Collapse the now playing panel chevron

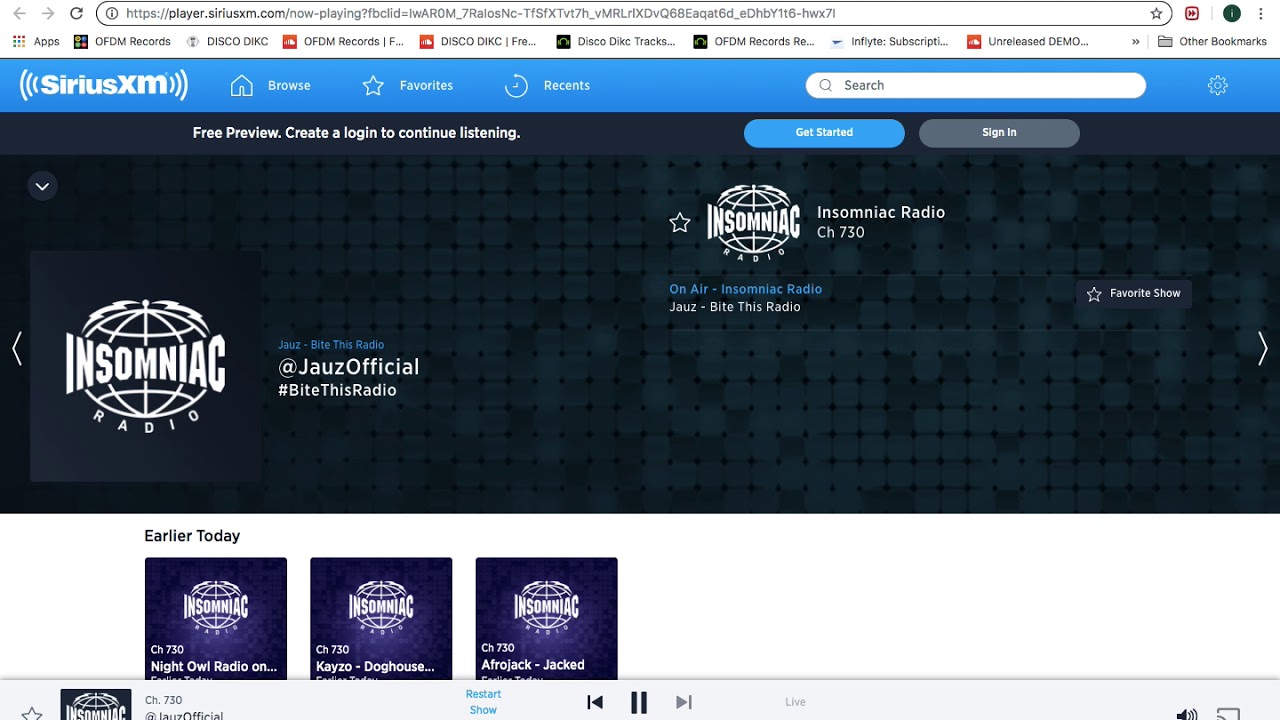click(x=42, y=186)
